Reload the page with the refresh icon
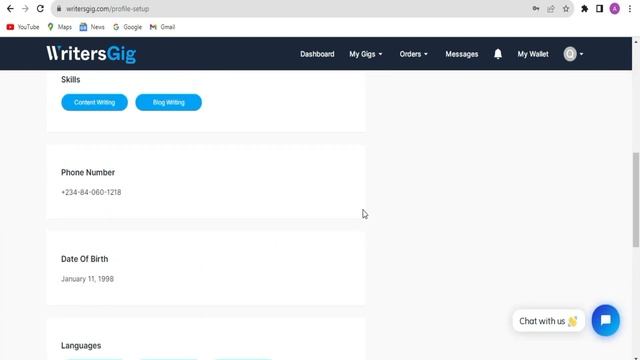Image resolution: width=640 pixels, height=360 pixels. click(x=40, y=9)
